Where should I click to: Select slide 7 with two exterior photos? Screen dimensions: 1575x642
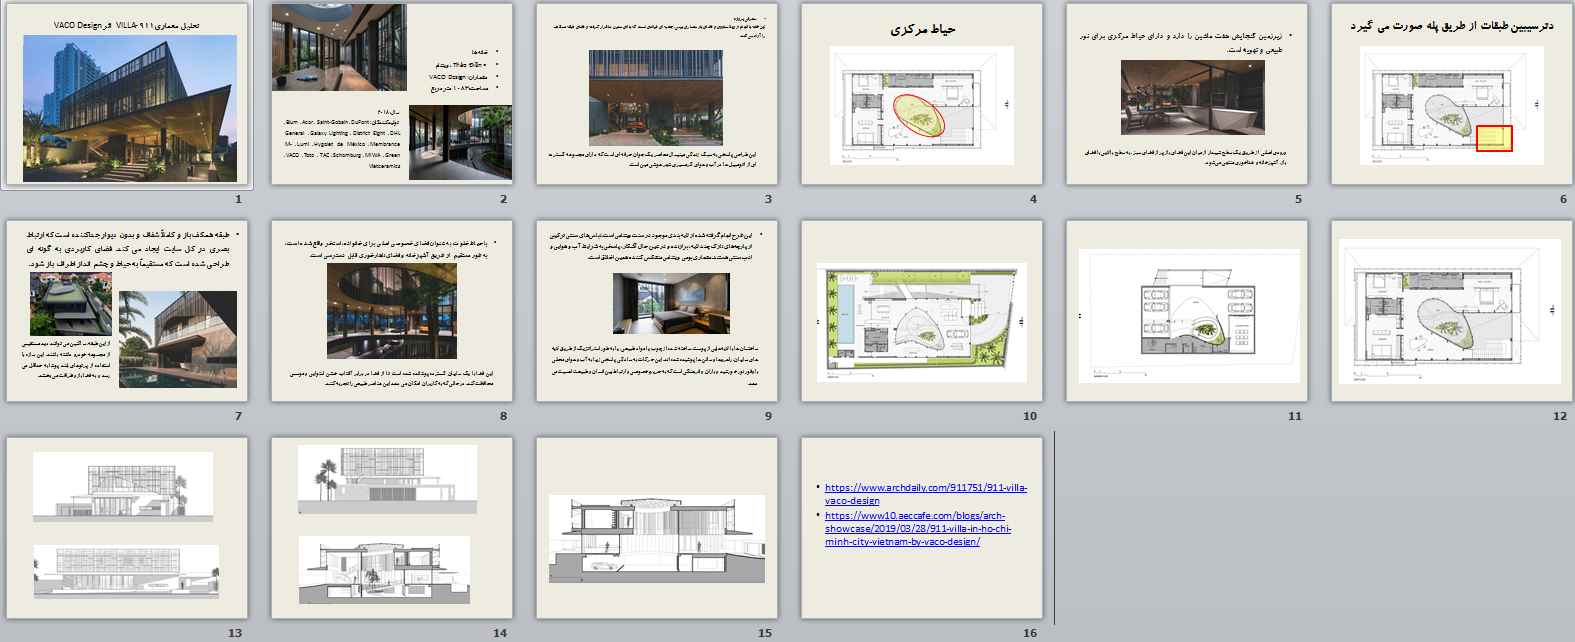pyautogui.click(x=127, y=311)
